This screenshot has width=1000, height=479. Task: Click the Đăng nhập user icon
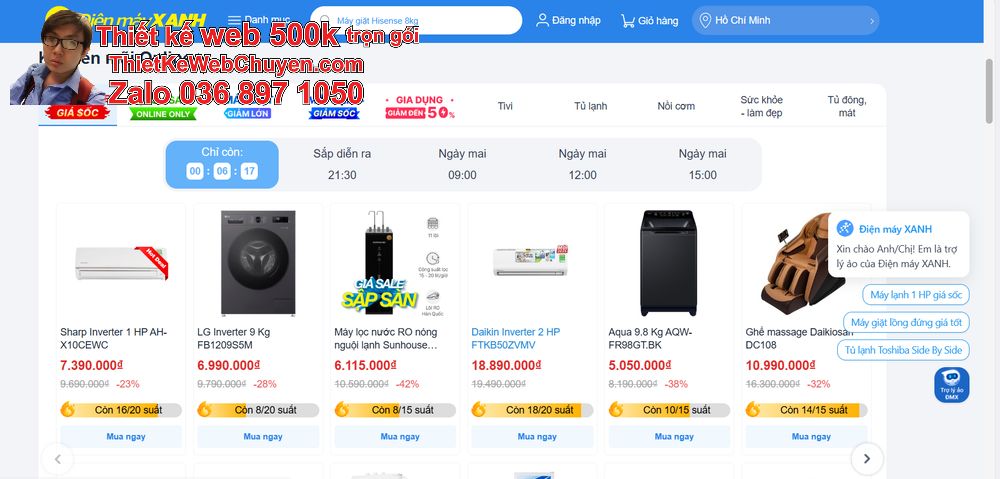click(542, 20)
